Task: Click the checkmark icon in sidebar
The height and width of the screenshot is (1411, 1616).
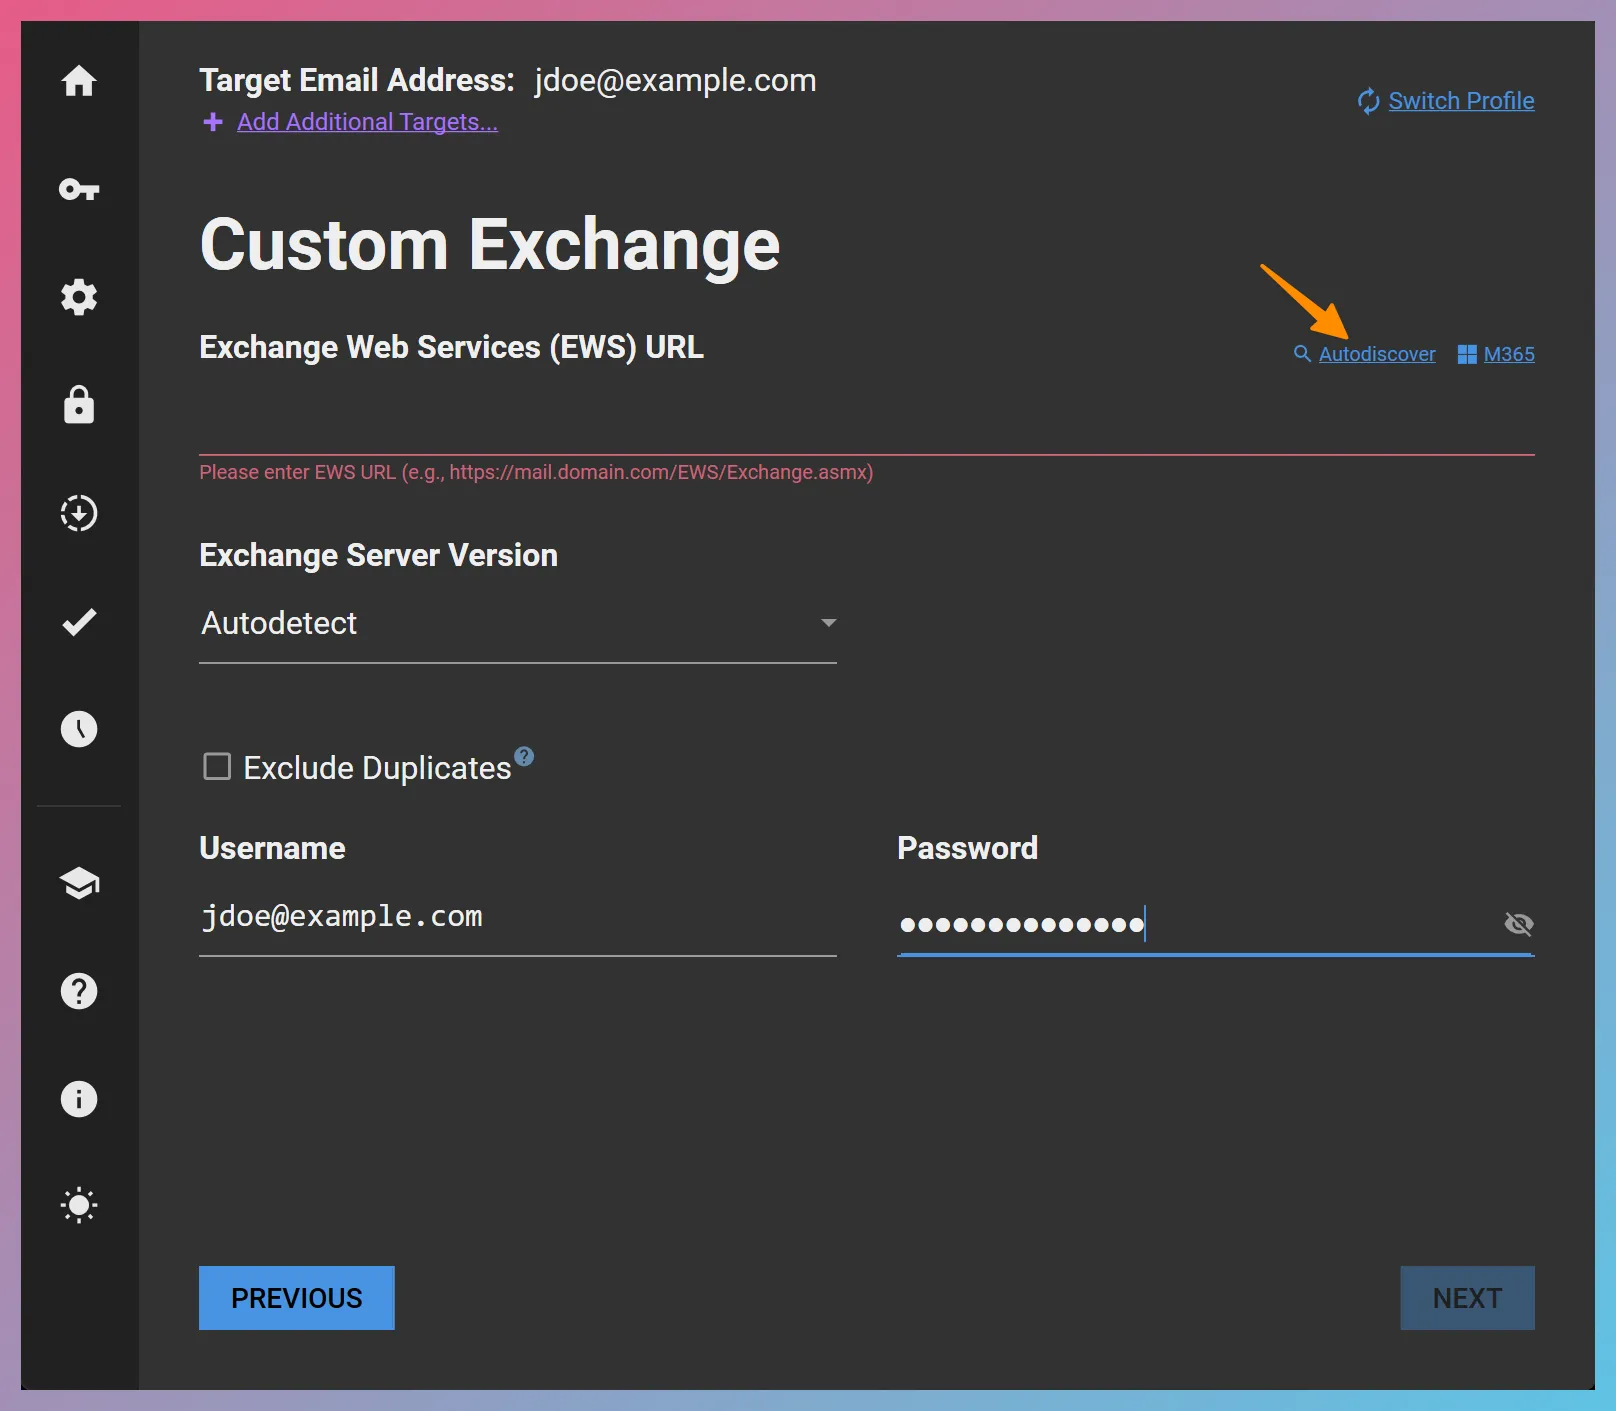Action: (x=79, y=621)
